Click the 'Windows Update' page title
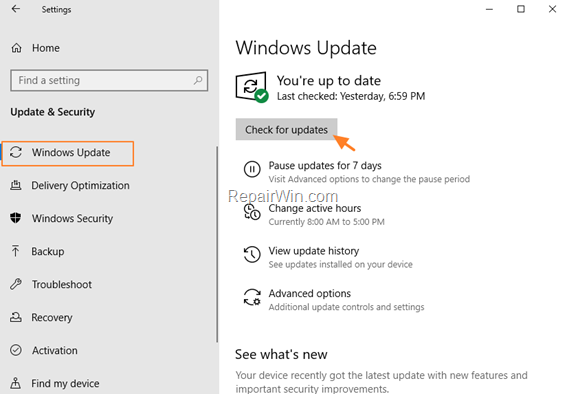This screenshot has width=567, height=394. [306, 48]
